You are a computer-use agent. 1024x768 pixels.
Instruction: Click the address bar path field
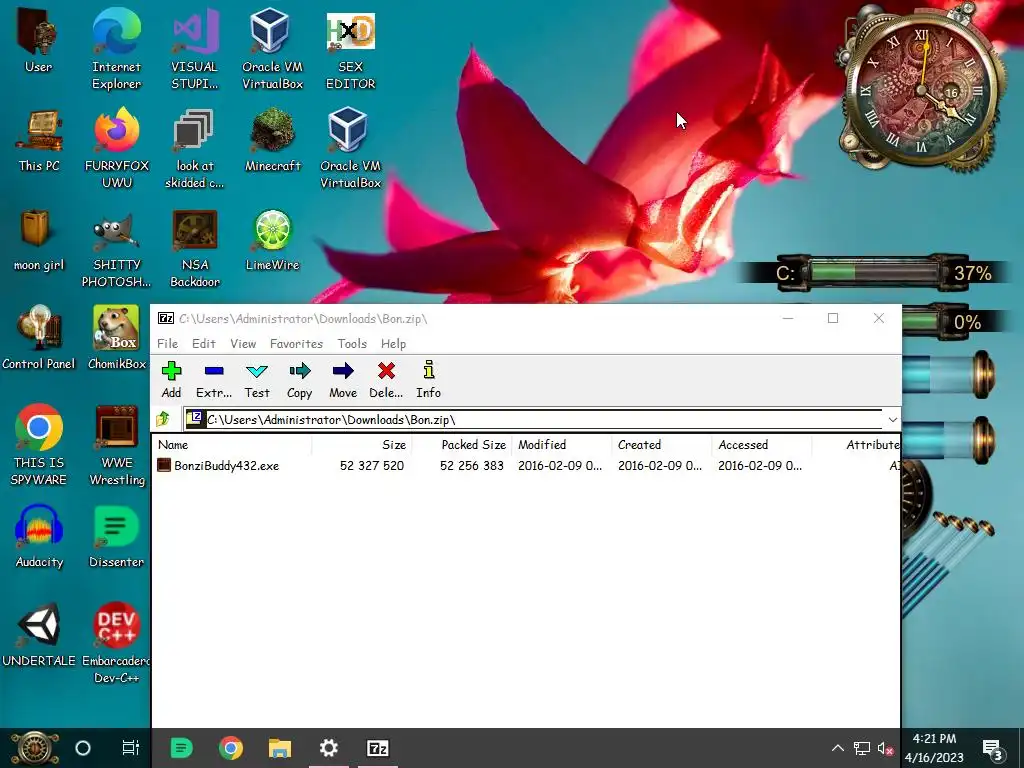(x=534, y=419)
